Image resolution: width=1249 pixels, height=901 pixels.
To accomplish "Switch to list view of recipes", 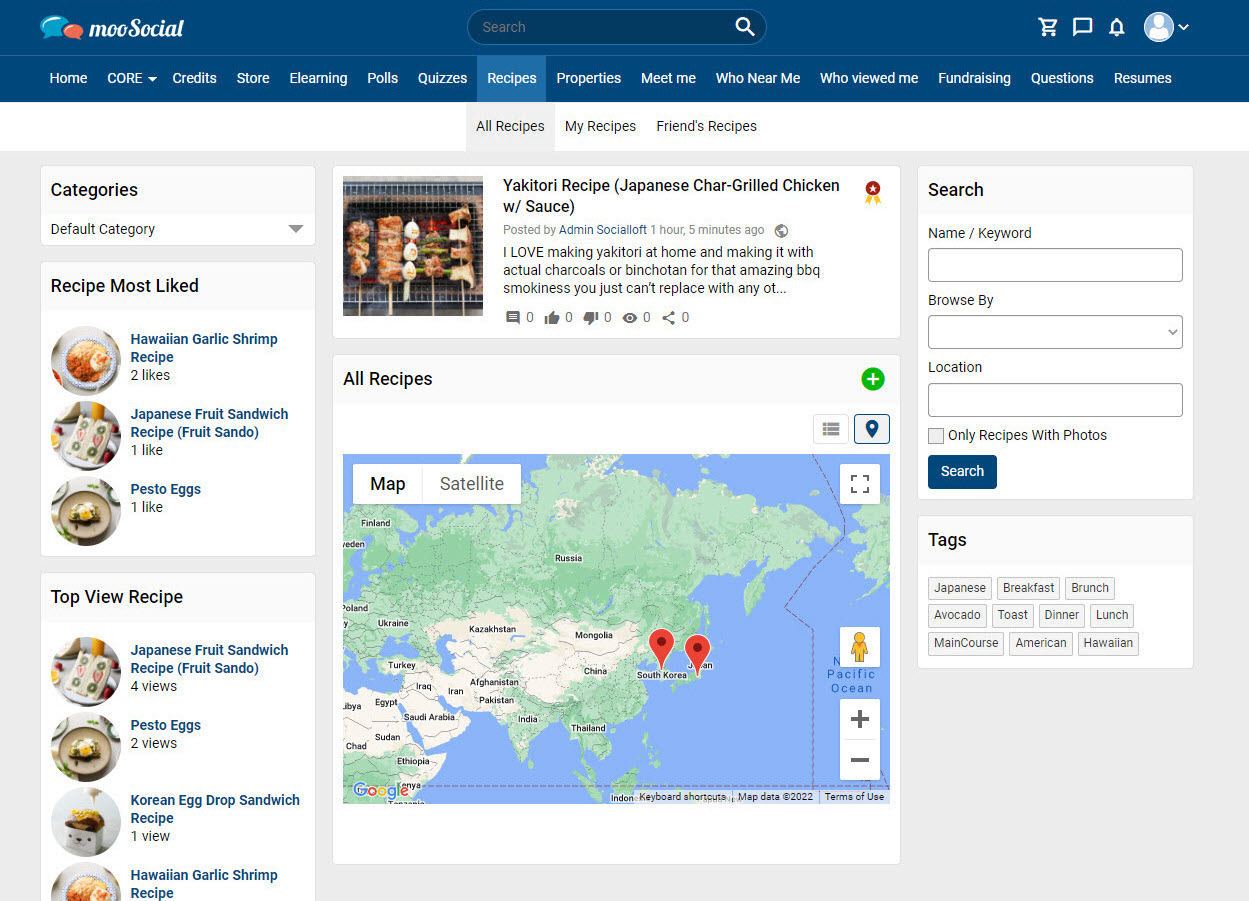I will pyautogui.click(x=831, y=429).
